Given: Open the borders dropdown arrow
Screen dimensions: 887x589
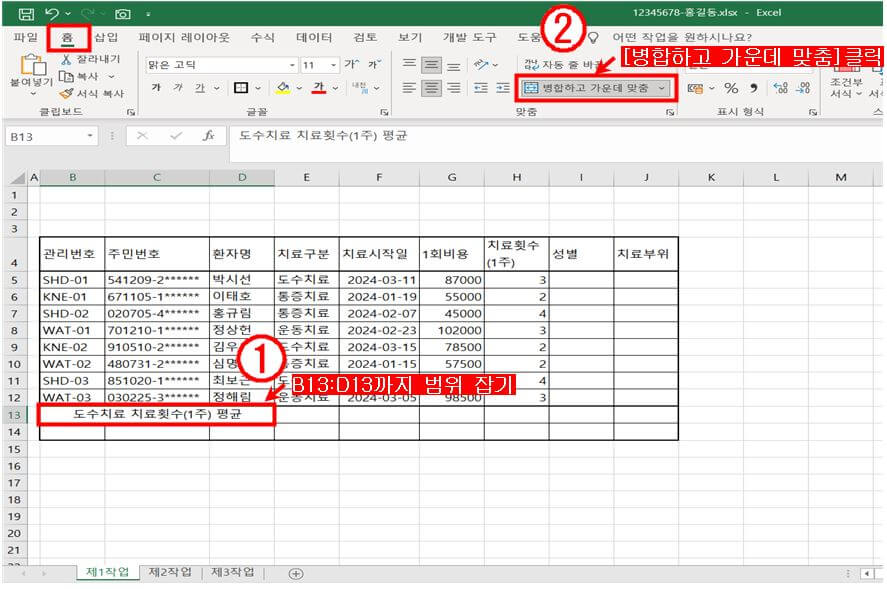Looking at the screenshot, I should coord(258,89).
